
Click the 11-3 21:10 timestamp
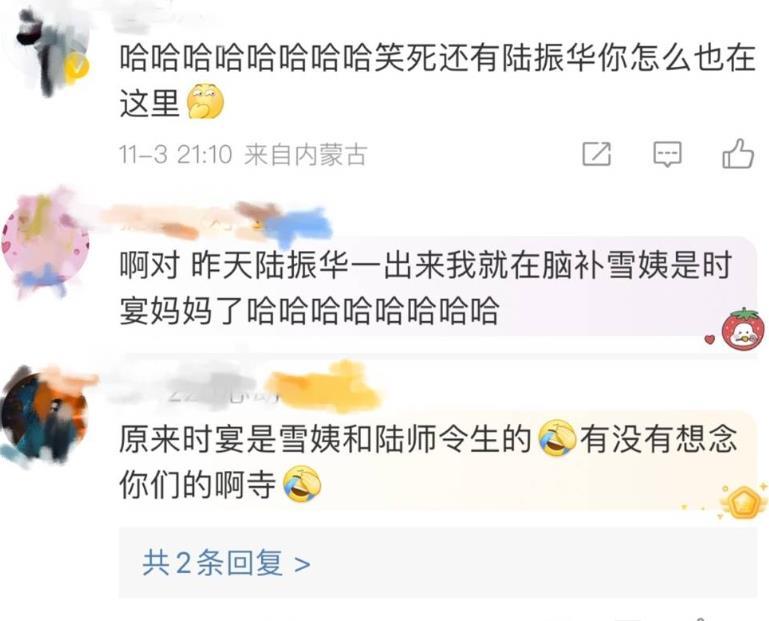tap(175, 155)
